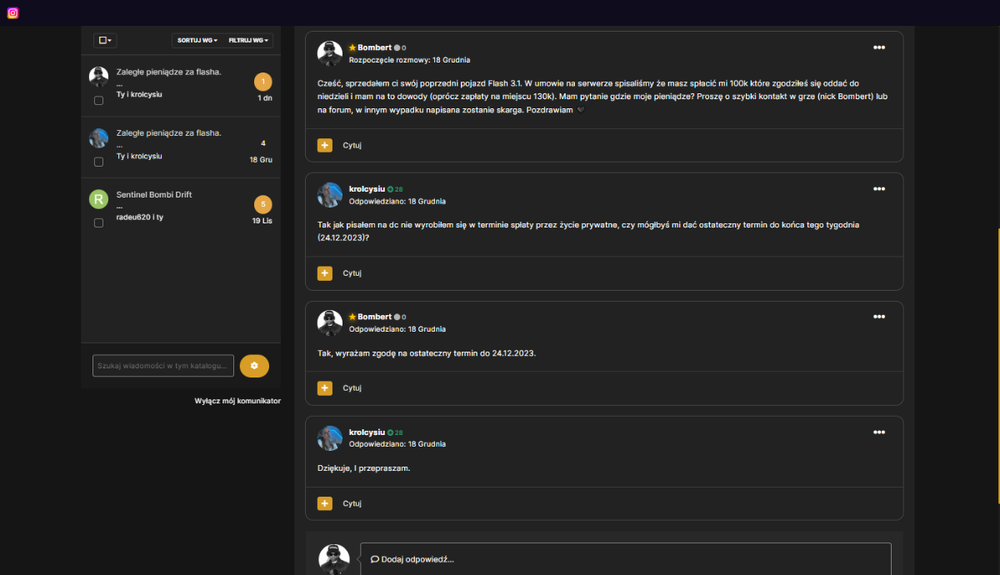Open three-dot menu on 'Dziękuję, i przepraszam' post
Image resolution: width=1000 pixels, height=575 pixels.
coord(879,432)
